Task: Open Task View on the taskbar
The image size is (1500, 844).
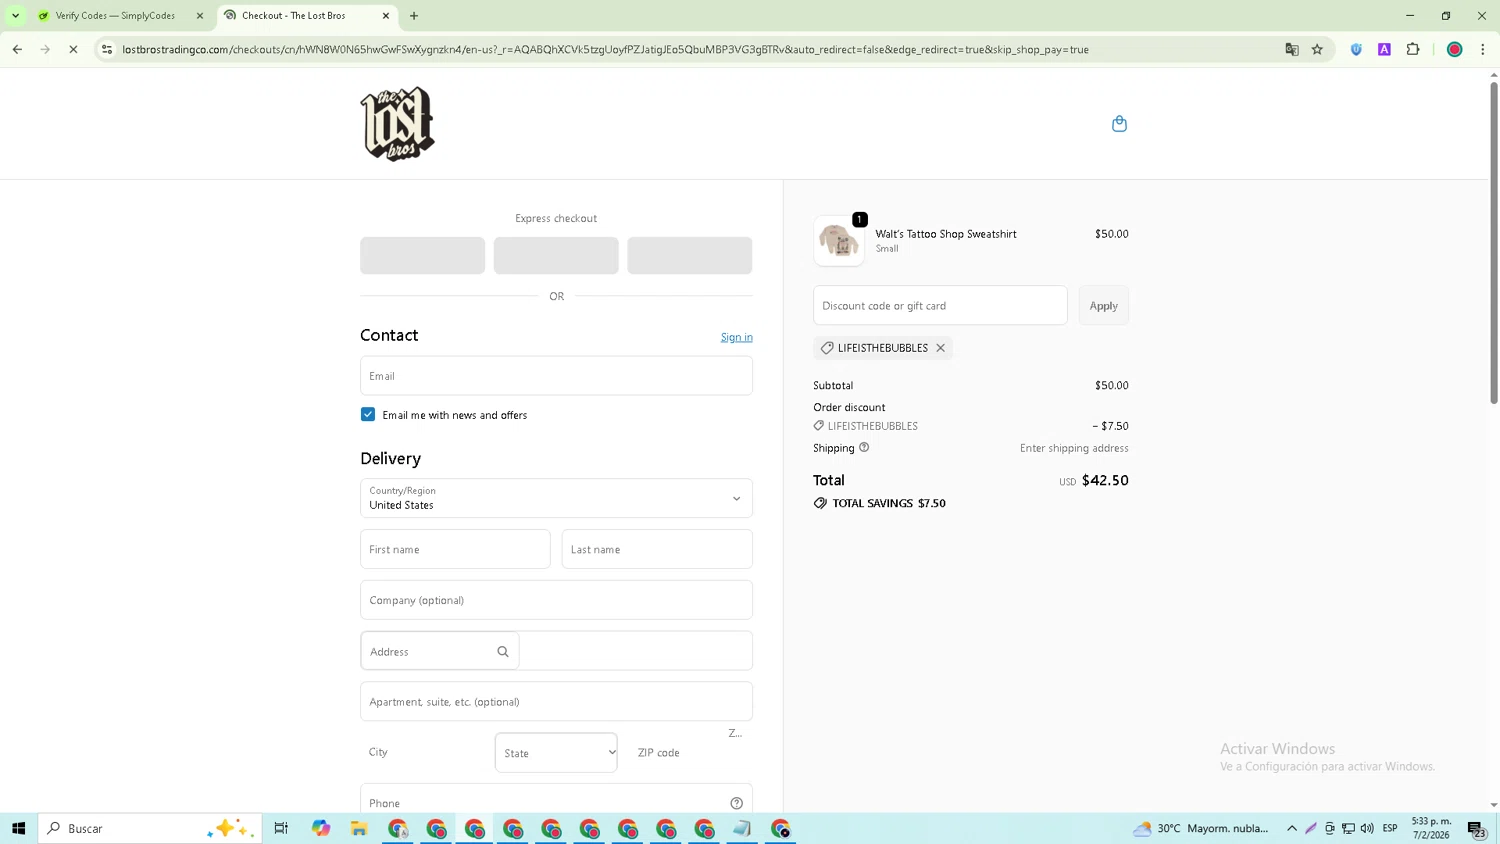Action: tap(281, 828)
